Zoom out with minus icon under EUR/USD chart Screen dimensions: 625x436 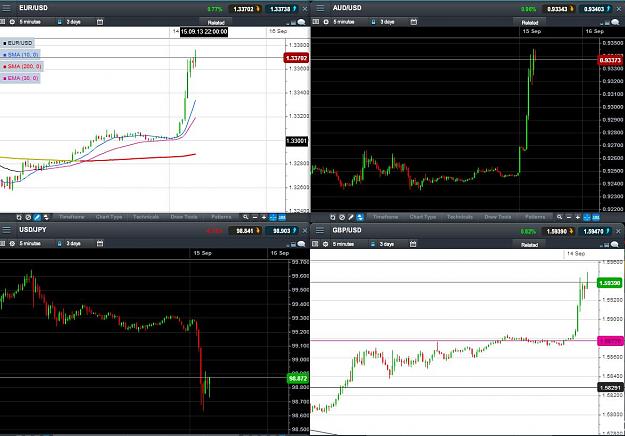pyautogui.click(x=255, y=217)
